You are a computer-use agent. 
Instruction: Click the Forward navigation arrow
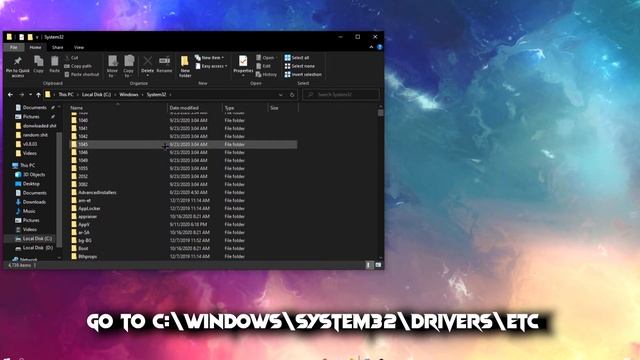(22, 95)
